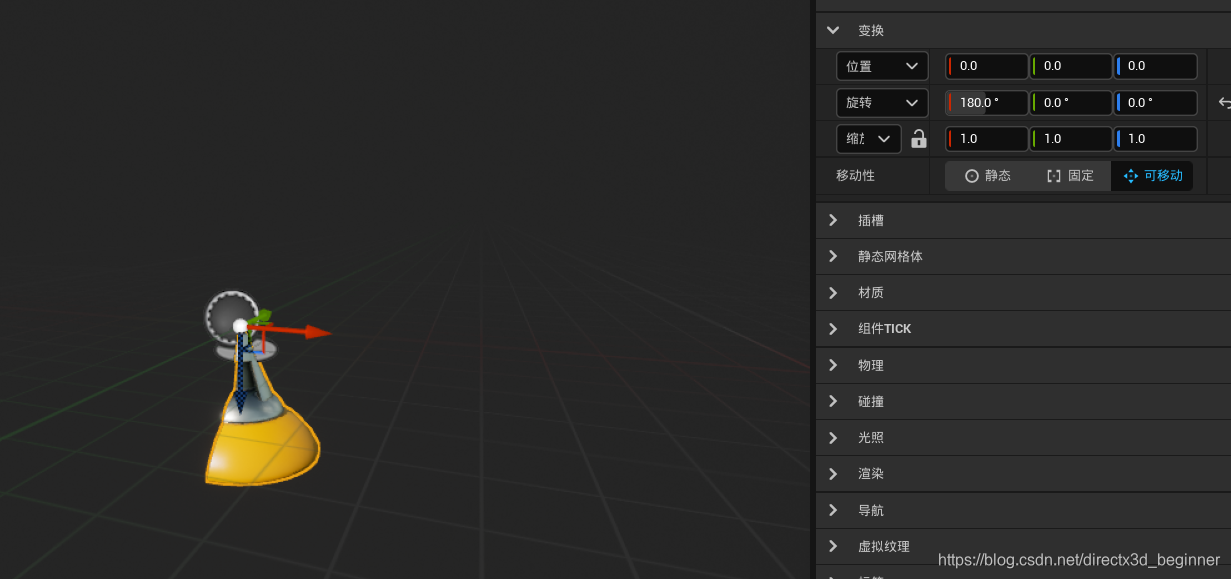Expand the 光照 lighting section

[833, 437]
